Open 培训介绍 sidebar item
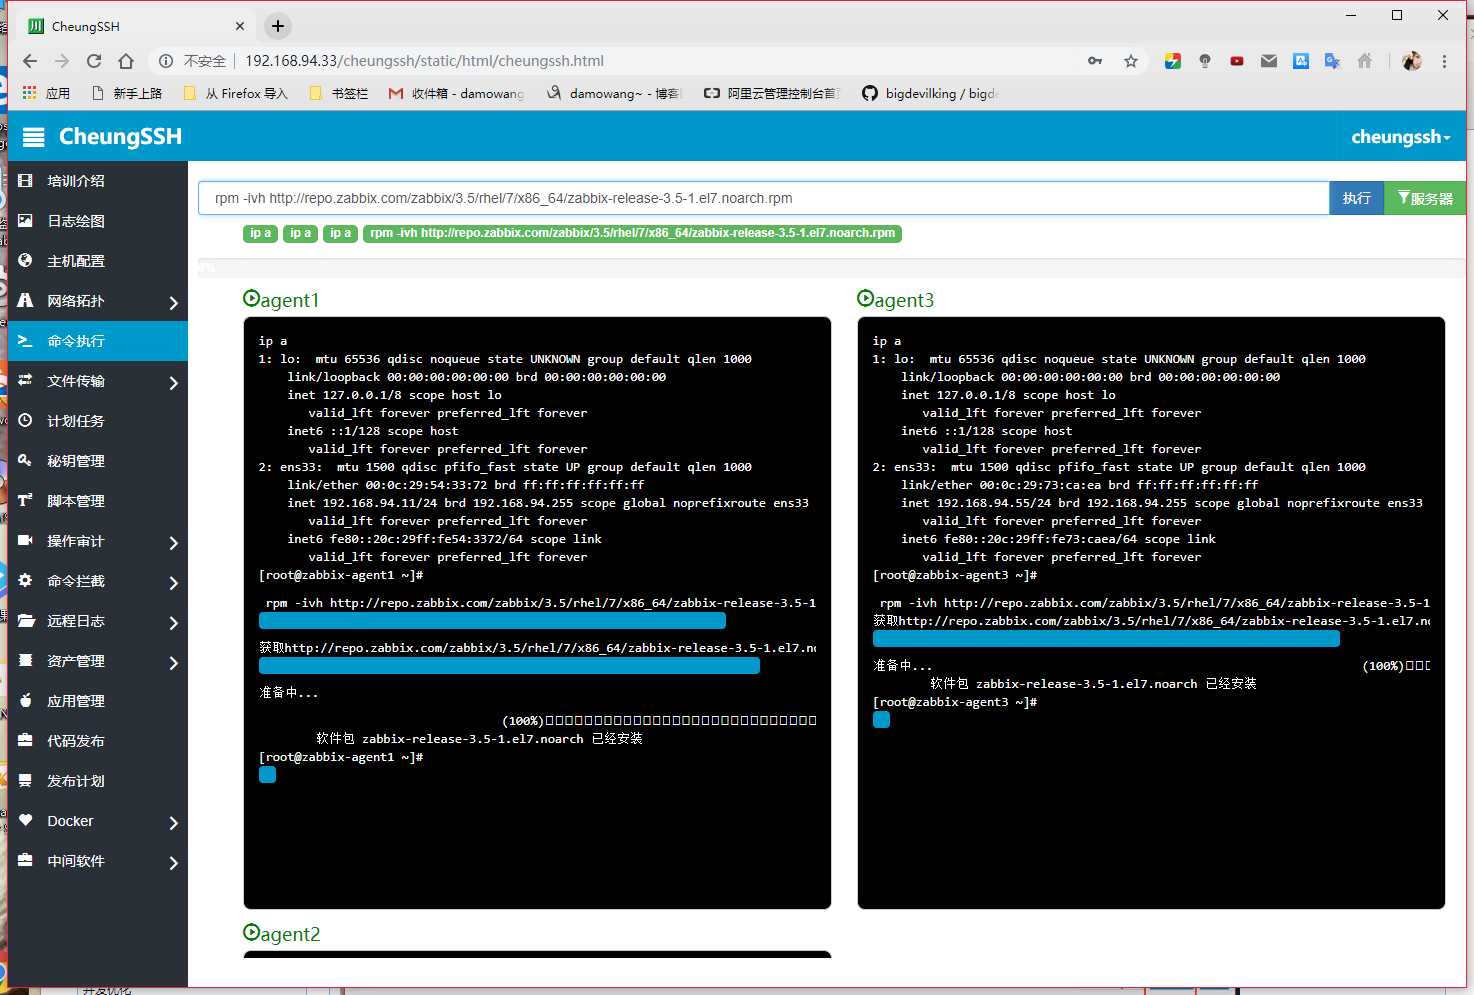The width and height of the screenshot is (1474, 995). [x=98, y=181]
